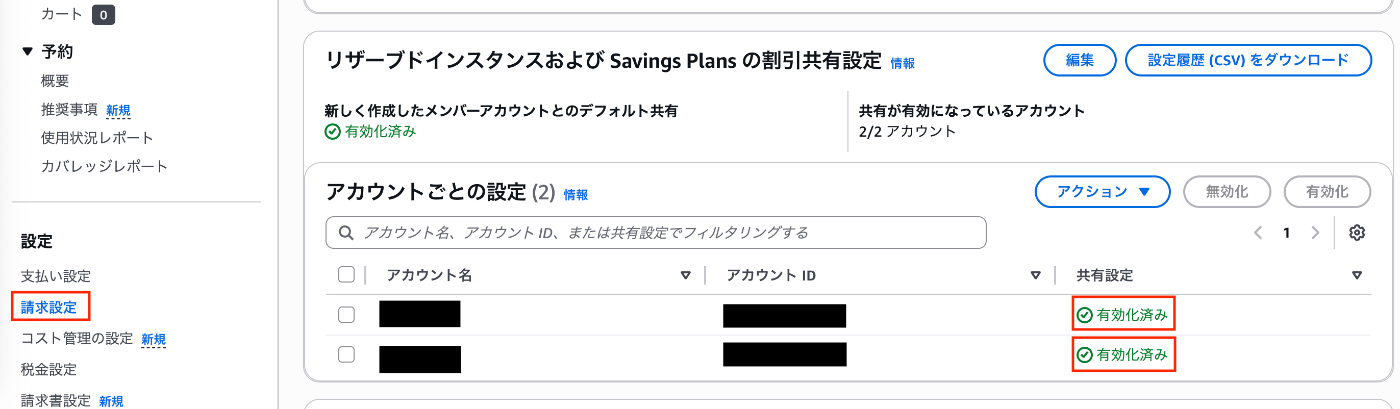
Task: Sort by アカウント ID column arrow
Action: [1036, 275]
